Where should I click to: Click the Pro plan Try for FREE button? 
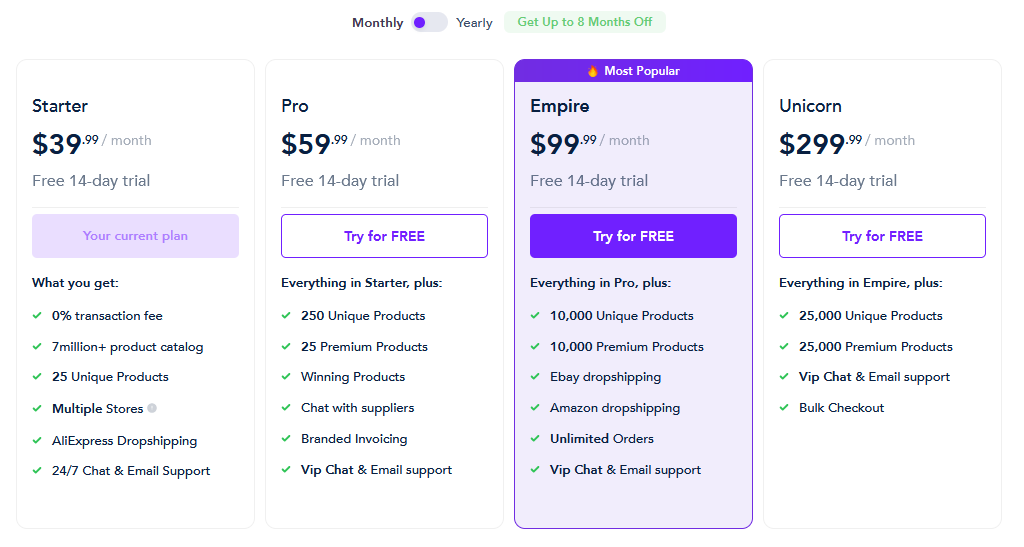pyautogui.click(x=384, y=236)
